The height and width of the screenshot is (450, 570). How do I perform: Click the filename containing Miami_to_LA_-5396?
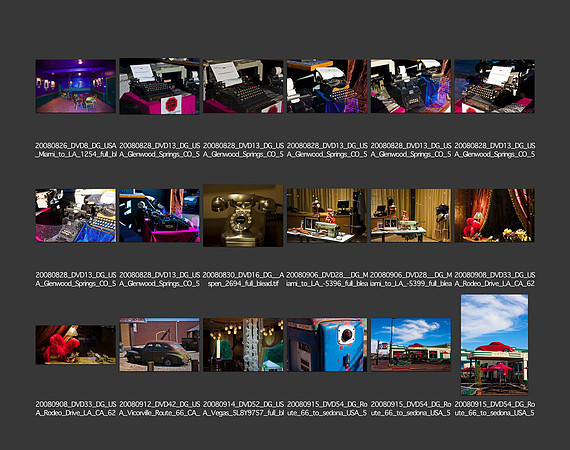pos(327,279)
